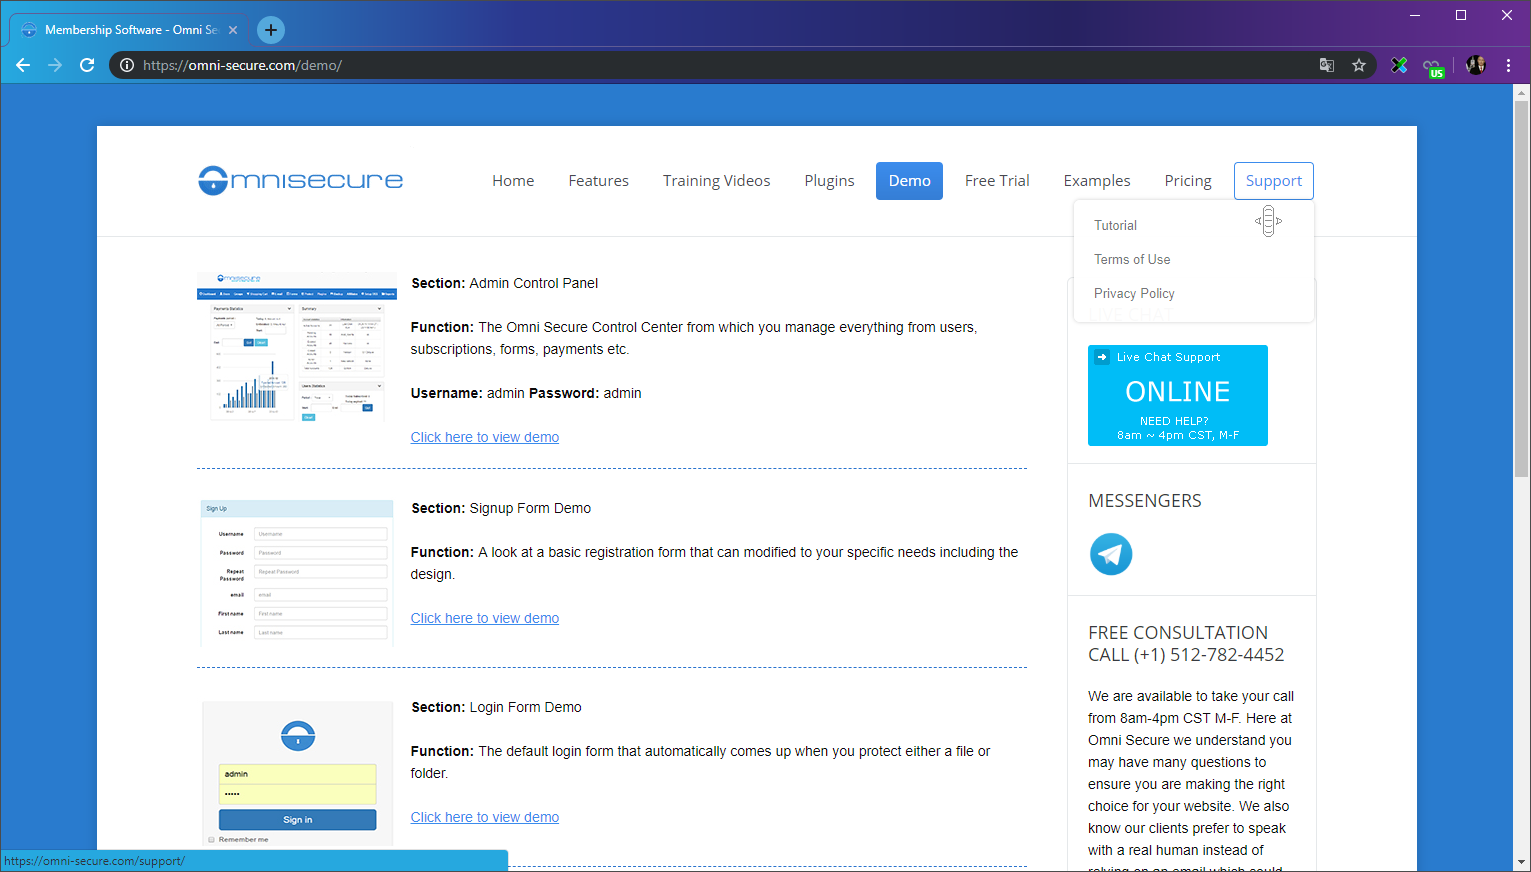This screenshot has height=872, width=1531.
Task: Open the Signup Form screenshot thumbnail
Action: (x=297, y=572)
